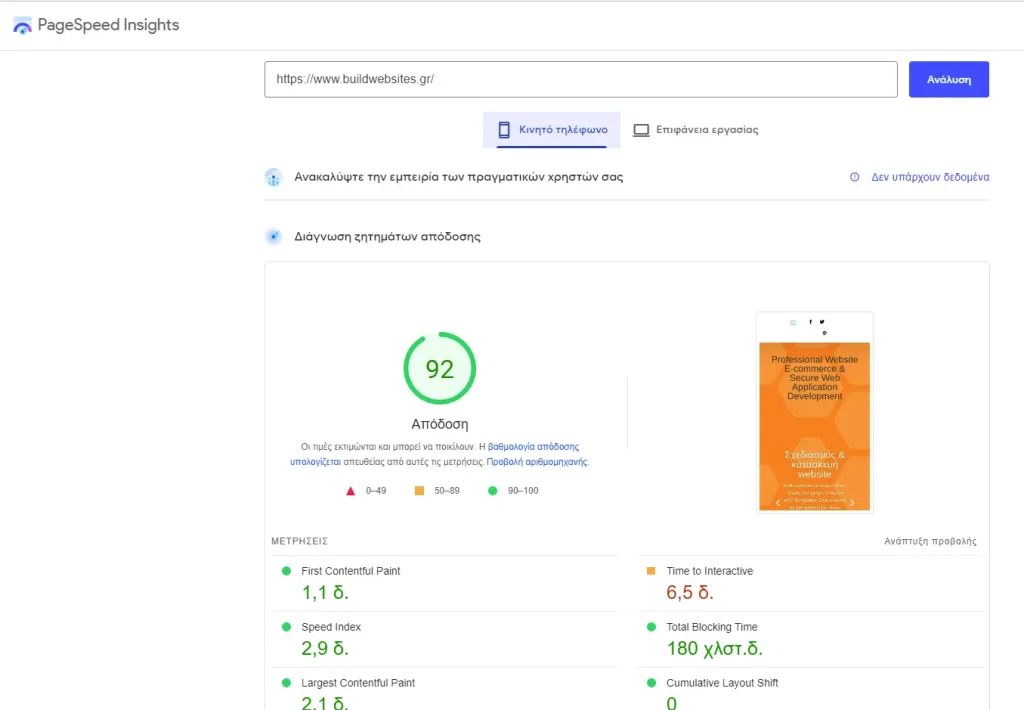
Task: Switch to the Επιφάνεια εργασίας tab
Action: point(696,129)
